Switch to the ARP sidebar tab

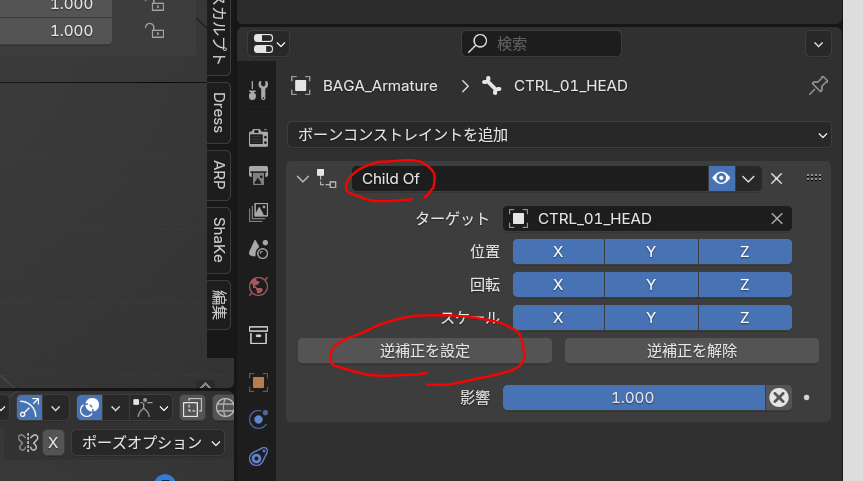218,175
